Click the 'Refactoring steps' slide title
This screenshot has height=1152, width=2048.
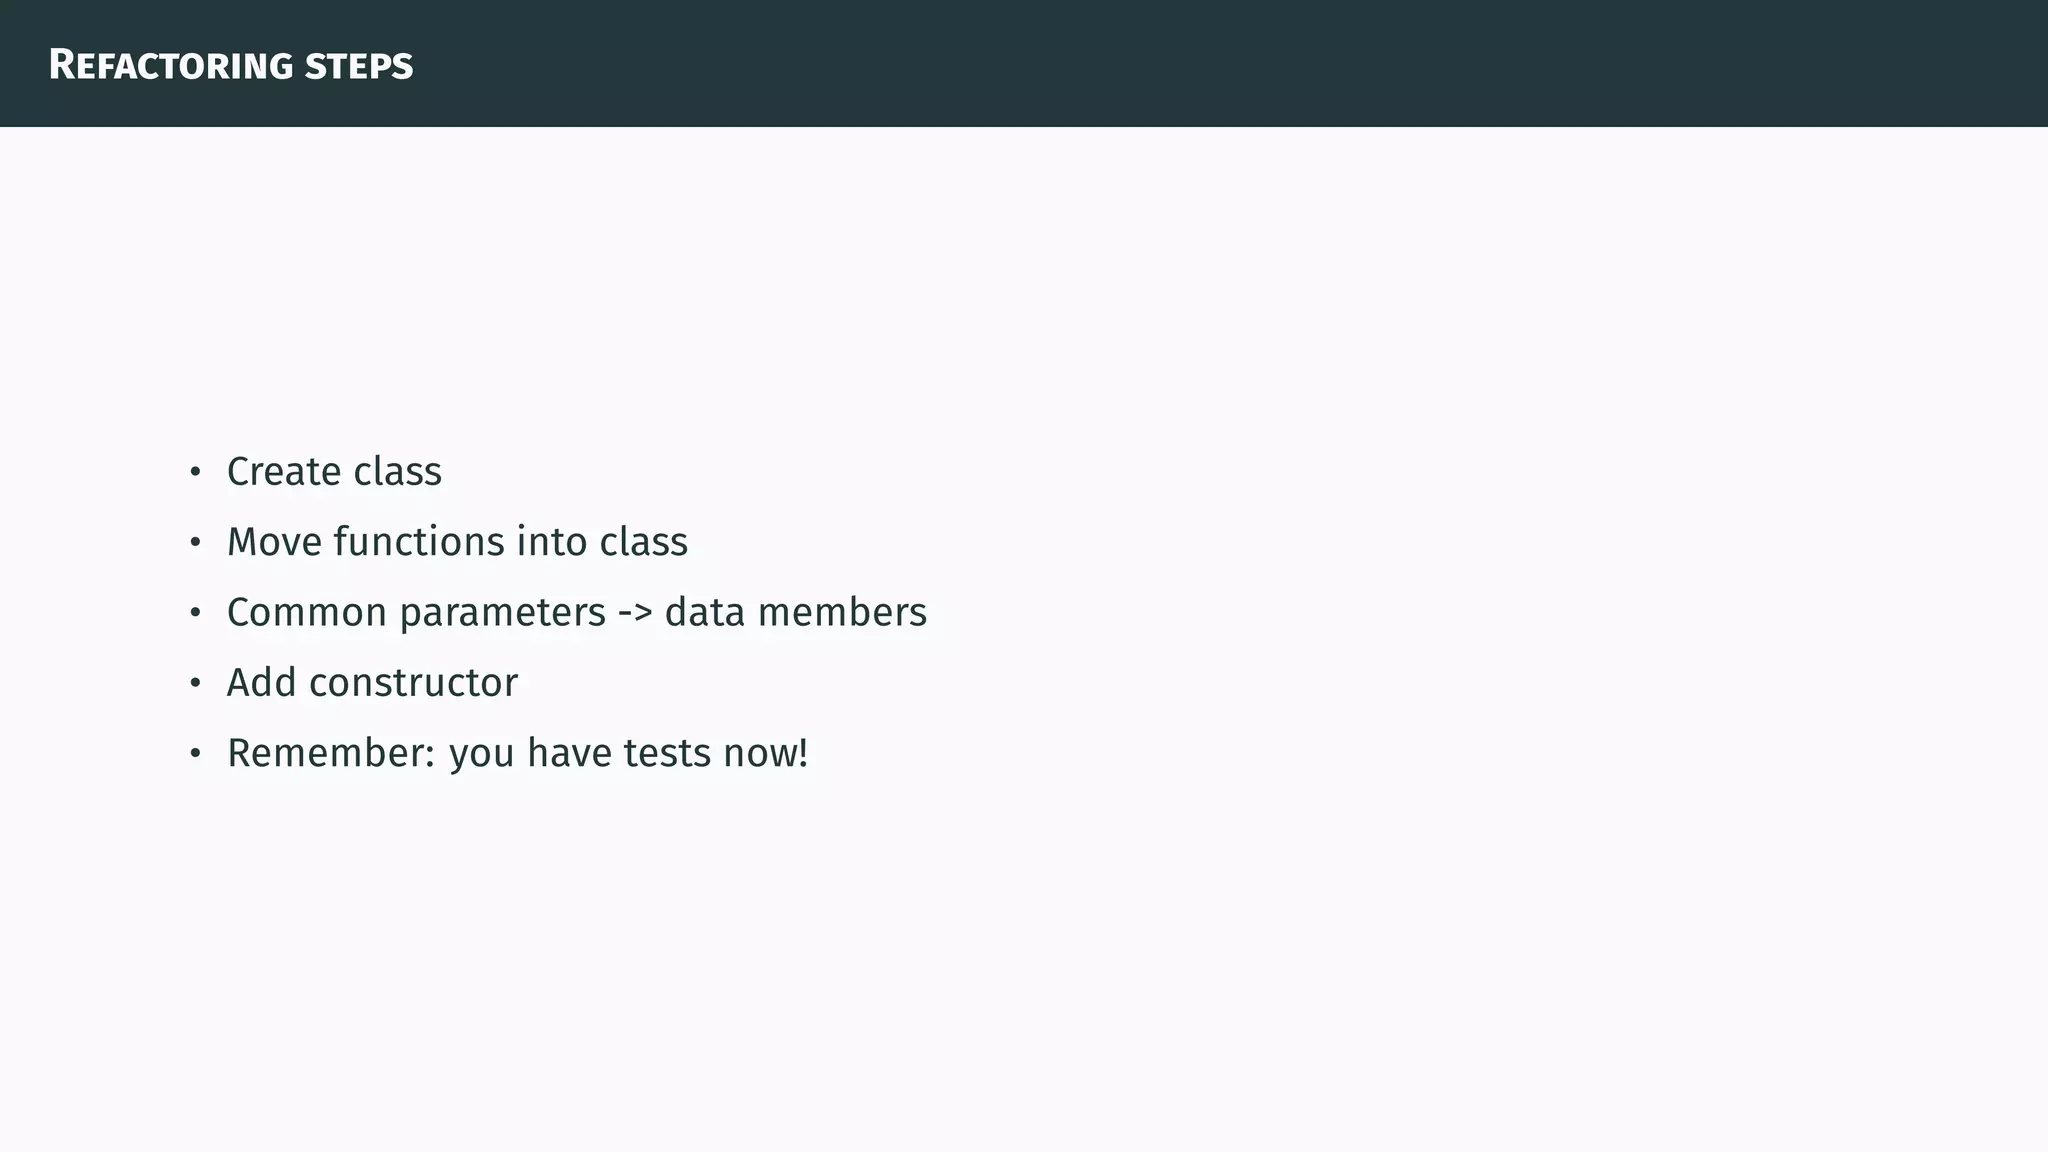(231, 65)
